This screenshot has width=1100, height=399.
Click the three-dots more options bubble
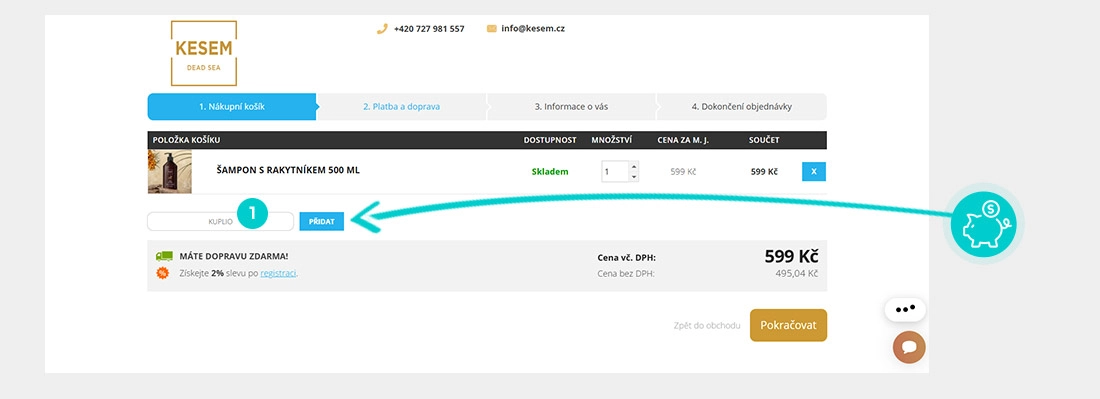[x=905, y=309]
